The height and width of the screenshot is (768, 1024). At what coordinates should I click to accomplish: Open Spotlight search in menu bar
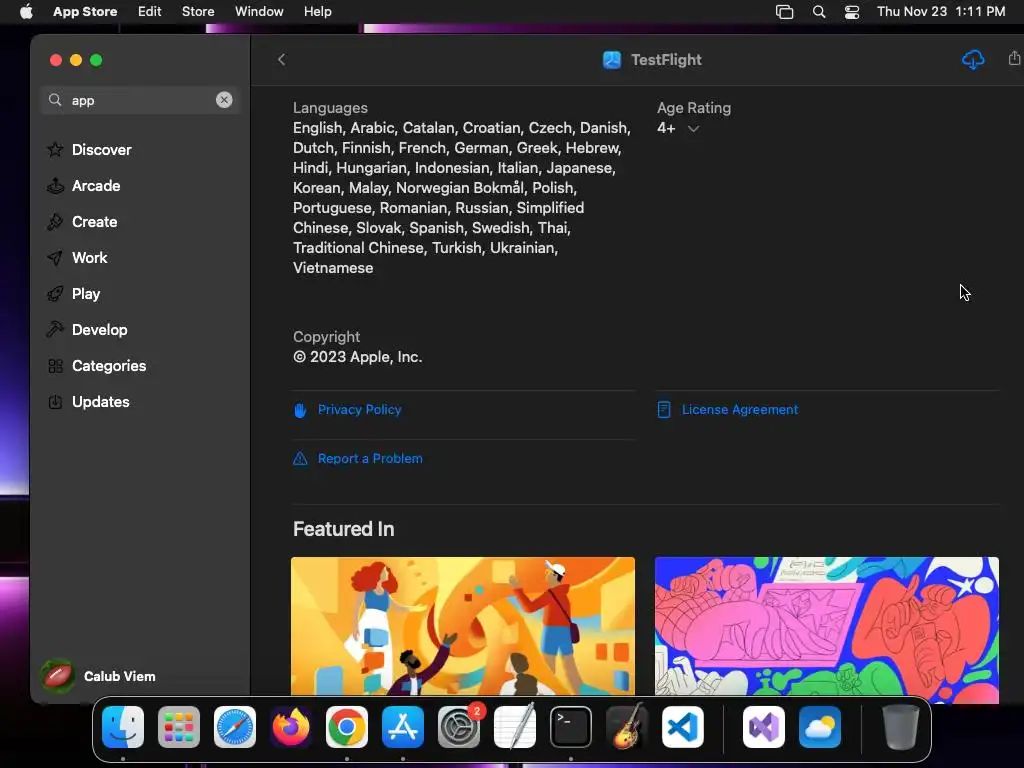(x=819, y=12)
